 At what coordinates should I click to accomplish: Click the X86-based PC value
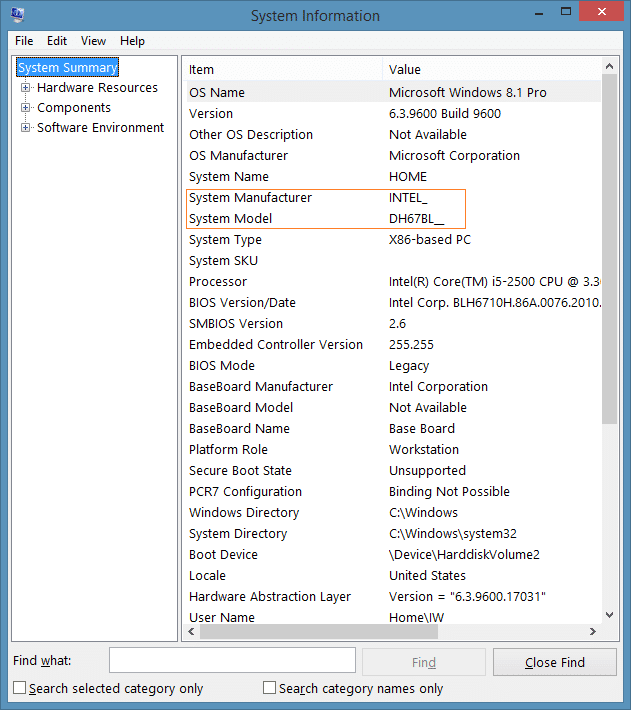430,240
